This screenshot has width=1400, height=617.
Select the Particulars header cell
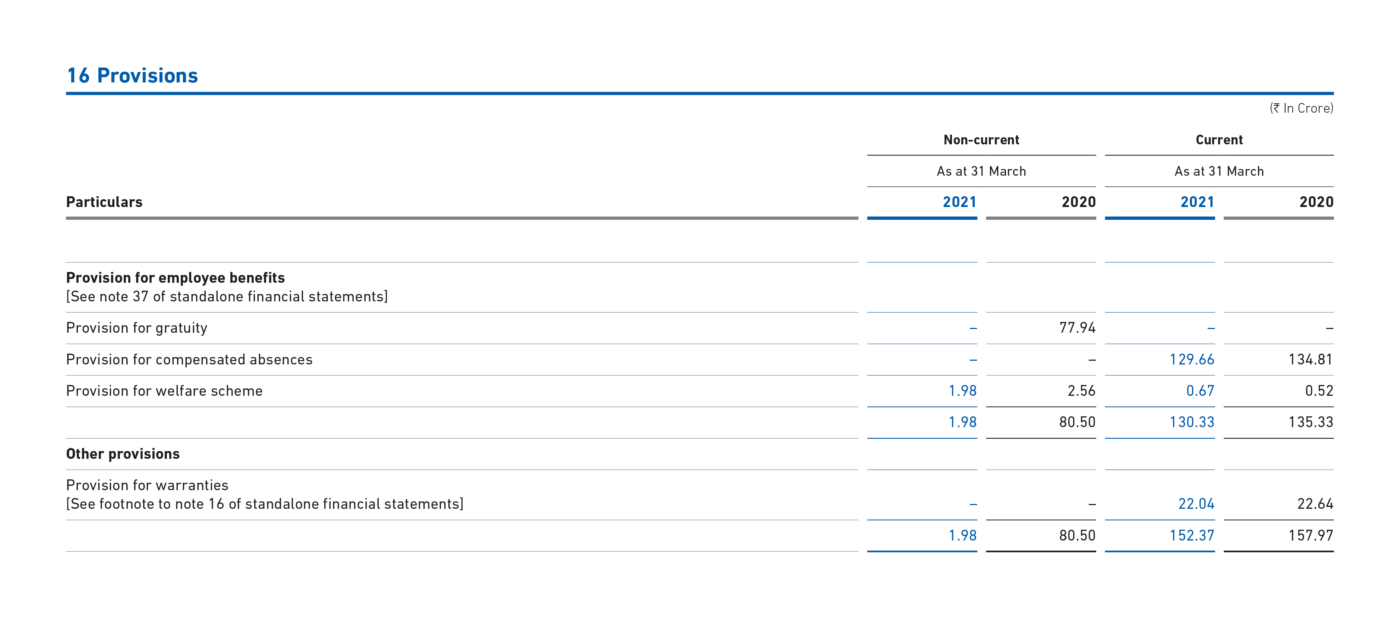click(x=104, y=201)
